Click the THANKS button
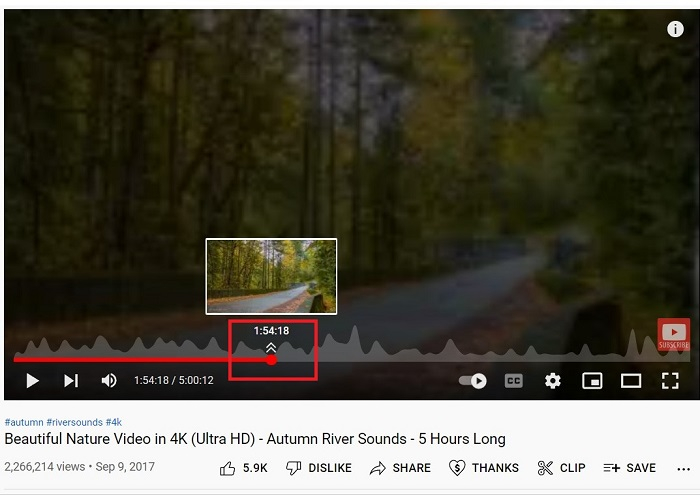 [x=483, y=468]
